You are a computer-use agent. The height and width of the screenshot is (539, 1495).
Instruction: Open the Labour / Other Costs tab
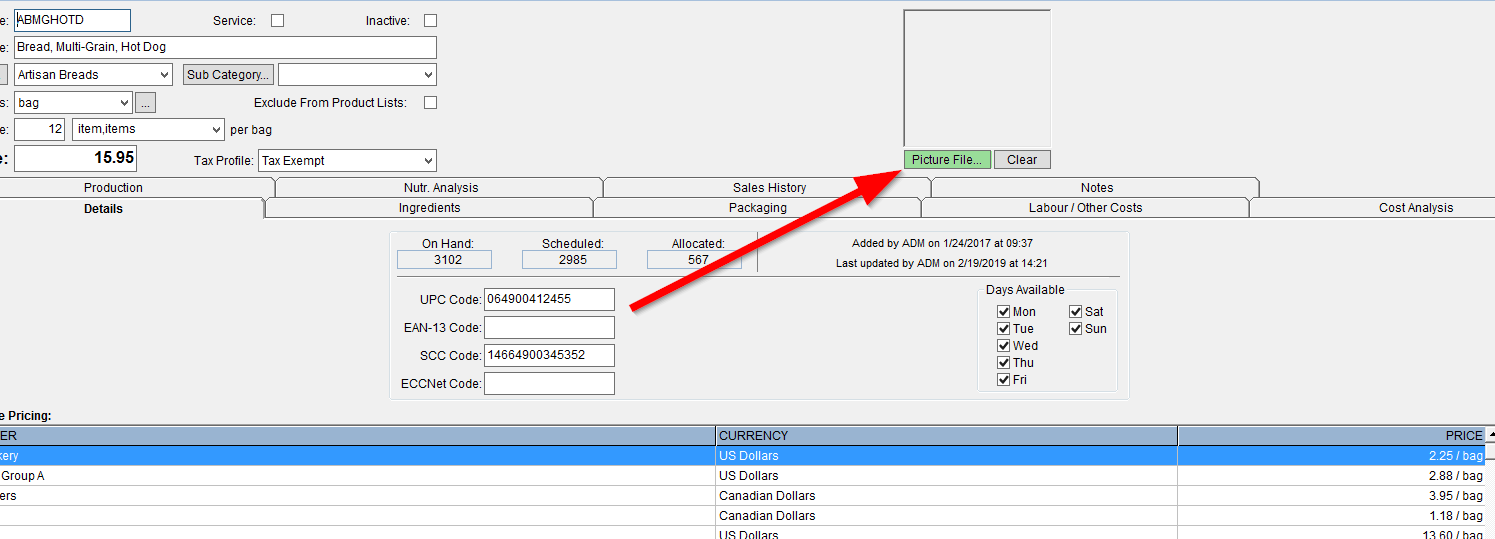(1085, 208)
